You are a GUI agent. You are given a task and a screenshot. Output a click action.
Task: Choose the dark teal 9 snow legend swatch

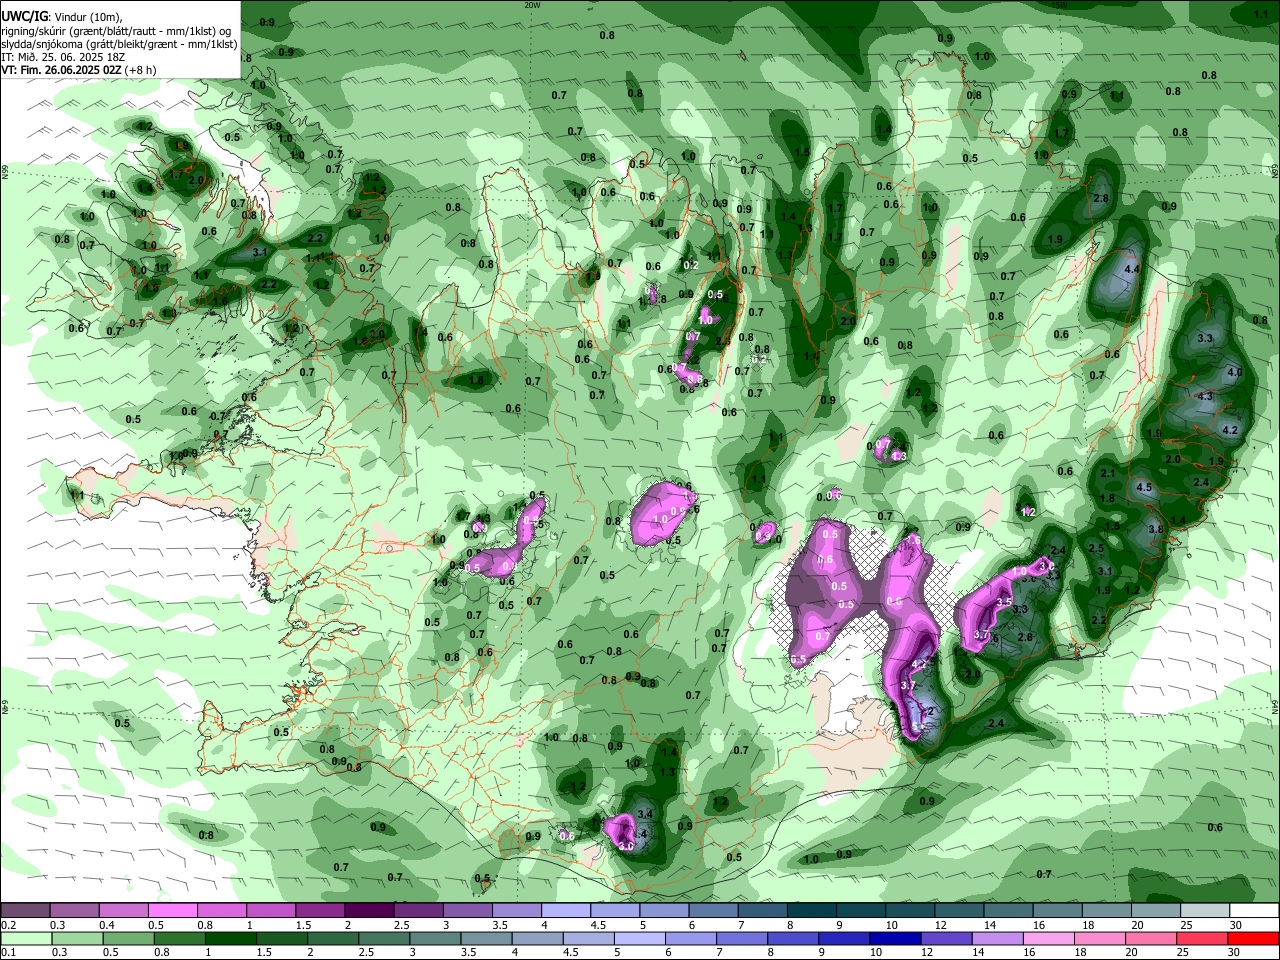(x=861, y=911)
